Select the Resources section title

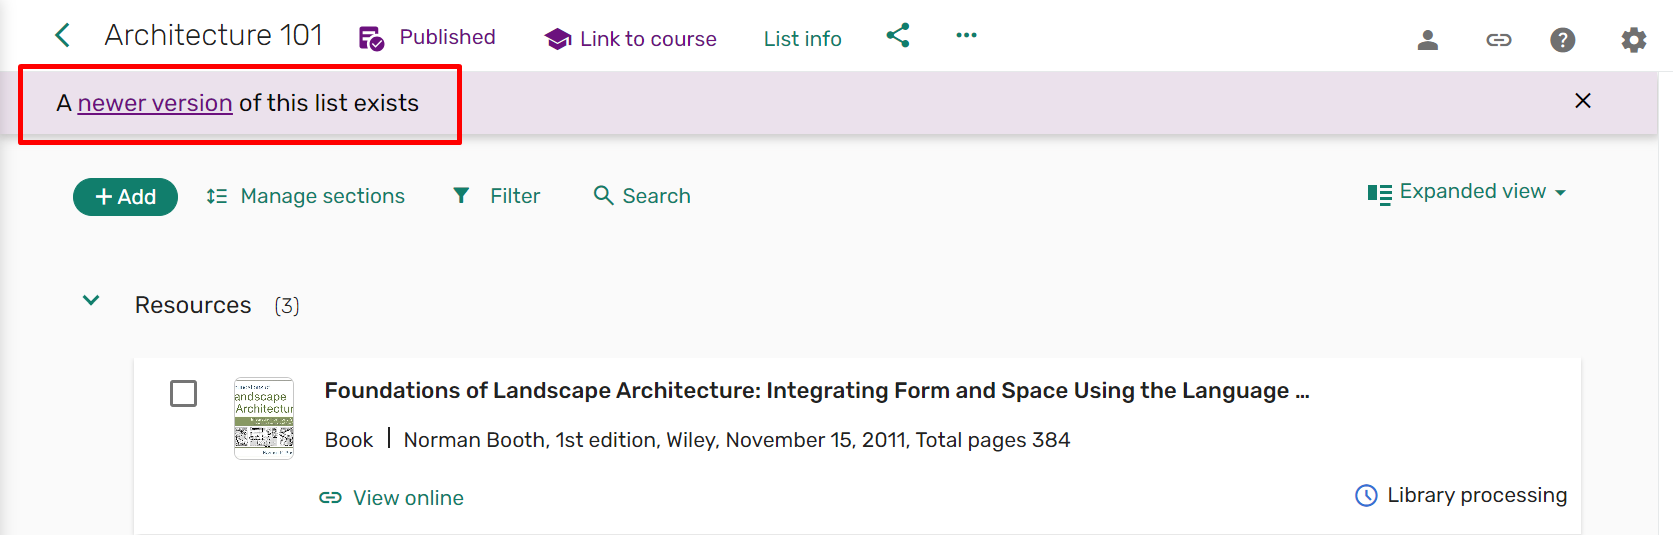click(193, 305)
